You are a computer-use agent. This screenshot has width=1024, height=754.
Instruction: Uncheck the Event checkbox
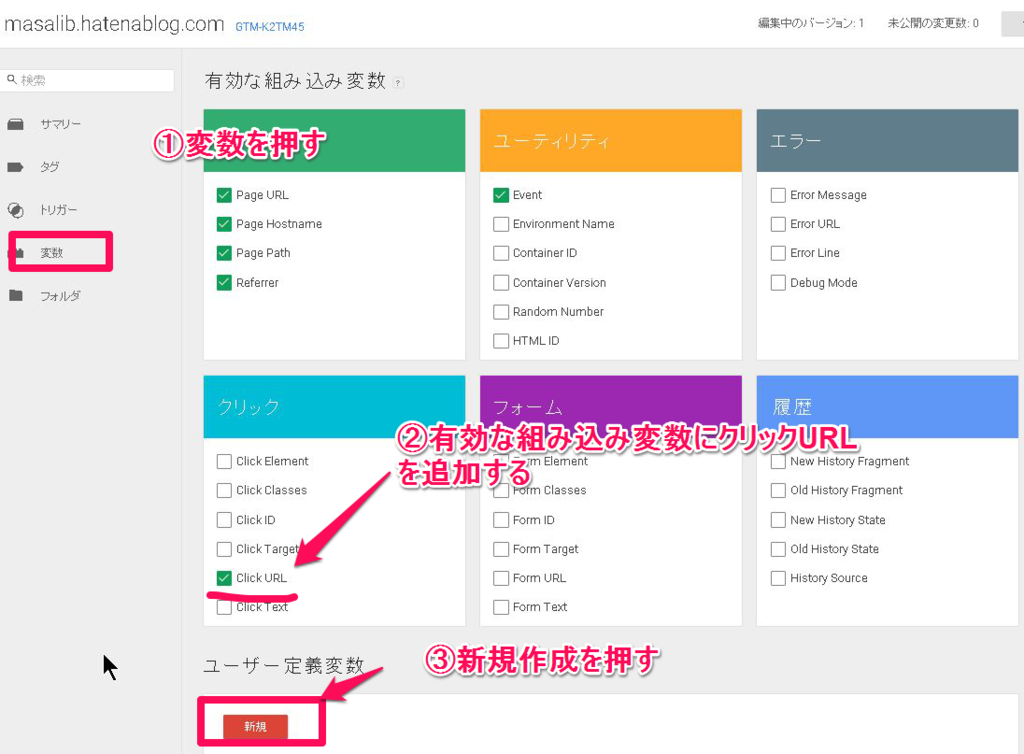pyautogui.click(x=501, y=195)
